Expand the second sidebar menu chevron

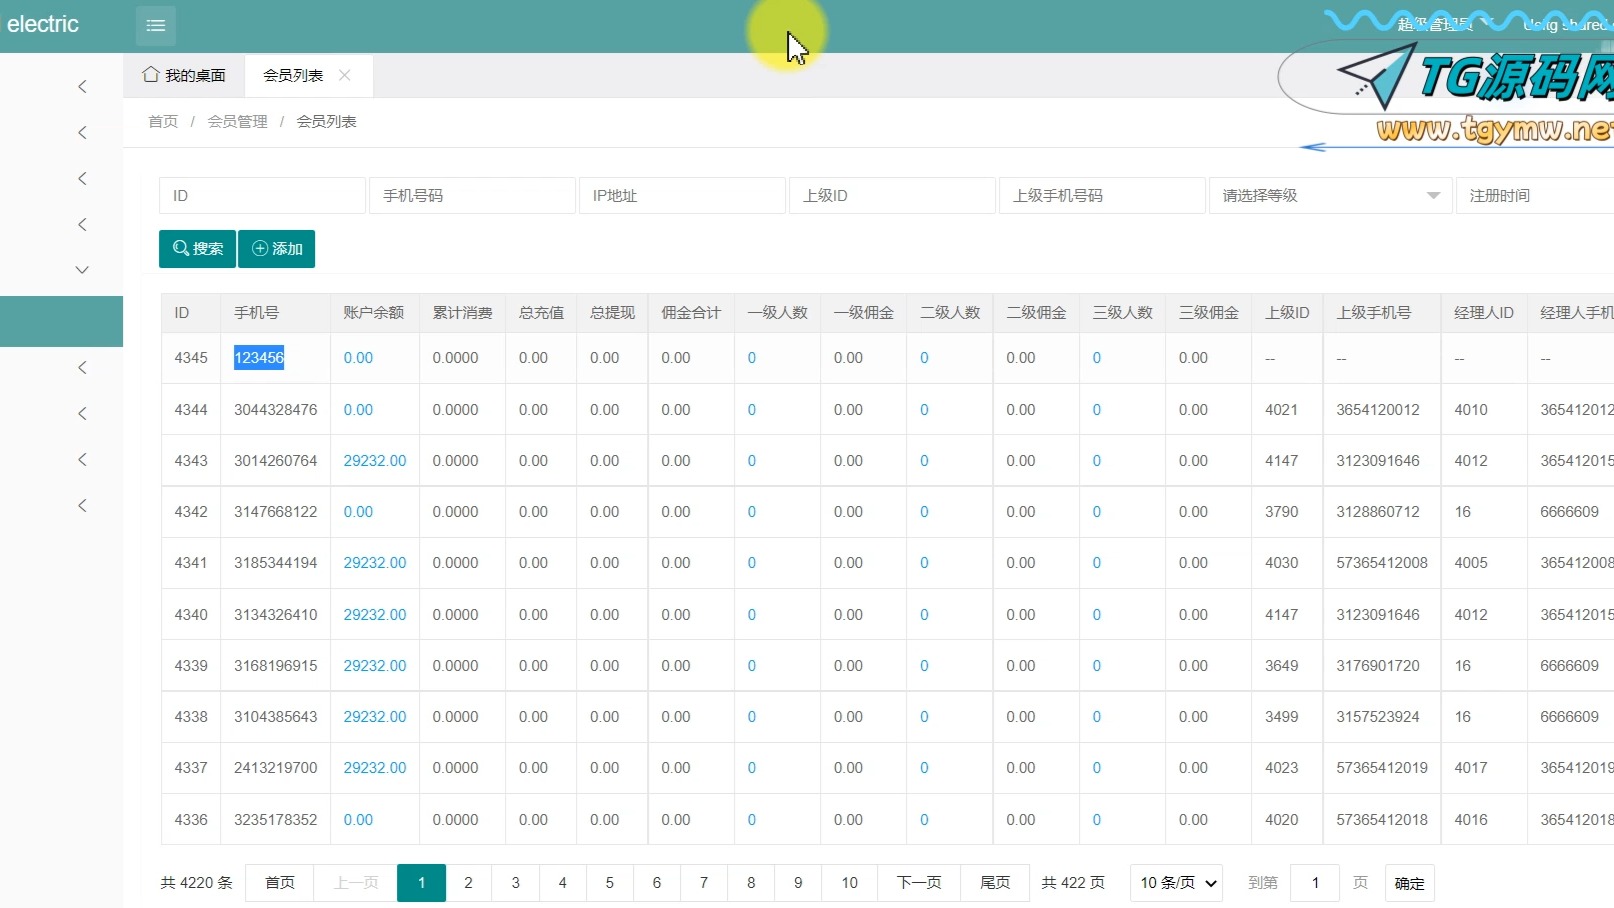click(x=82, y=133)
